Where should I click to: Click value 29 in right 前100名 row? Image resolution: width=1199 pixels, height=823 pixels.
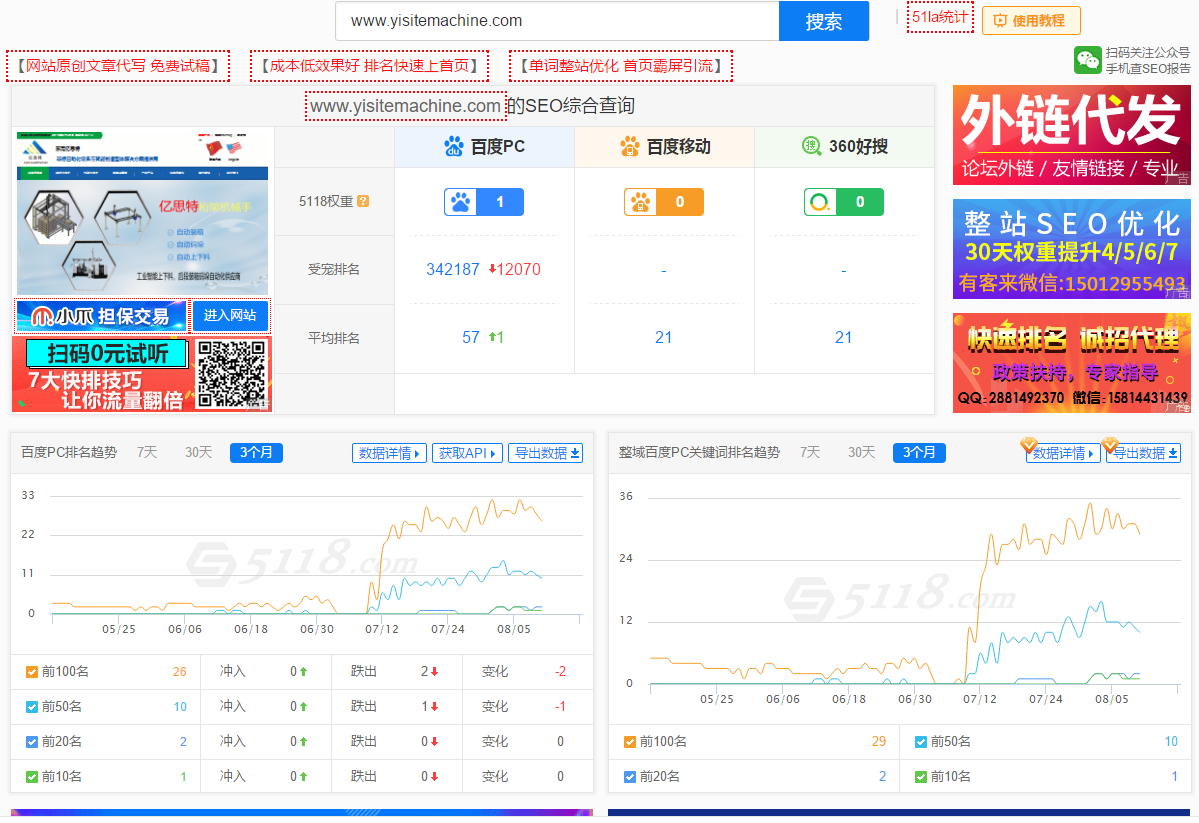pyautogui.click(x=879, y=741)
